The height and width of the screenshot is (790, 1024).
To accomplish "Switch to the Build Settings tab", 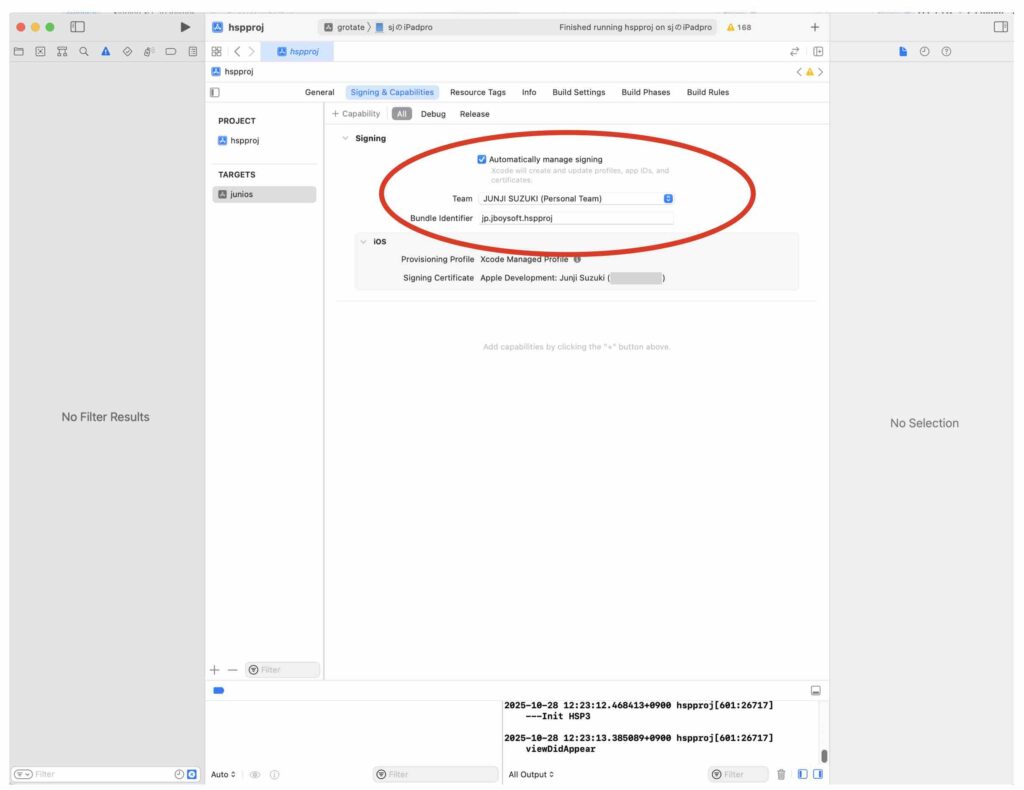I will pyautogui.click(x=578, y=92).
